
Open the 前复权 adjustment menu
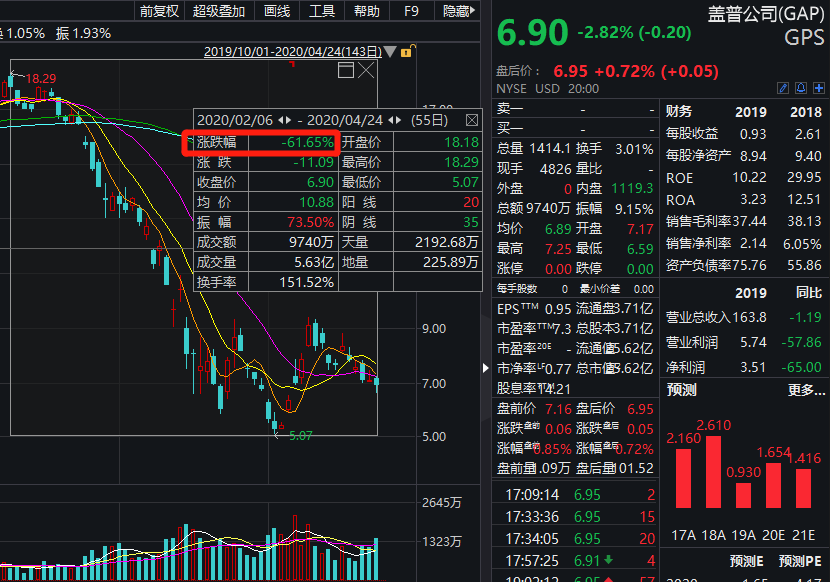coord(158,11)
